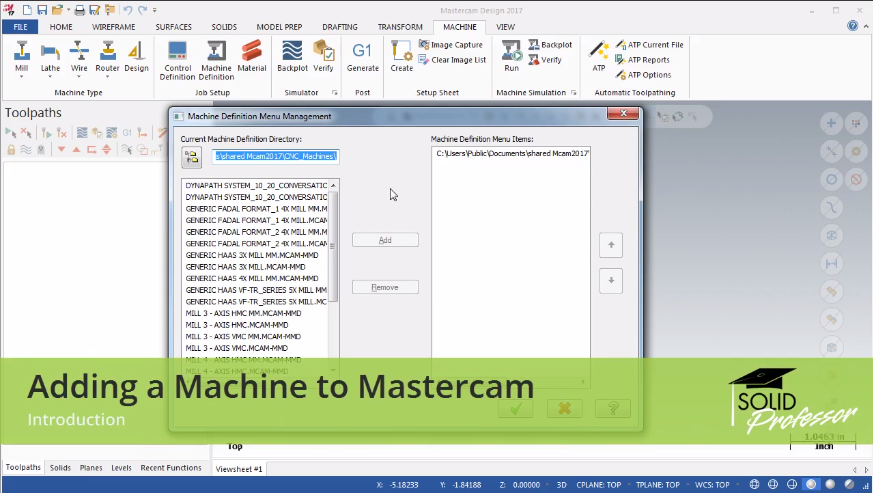873x494 pixels.
Task: Open the VIEW ribbon tab
Action: point(506,27)
